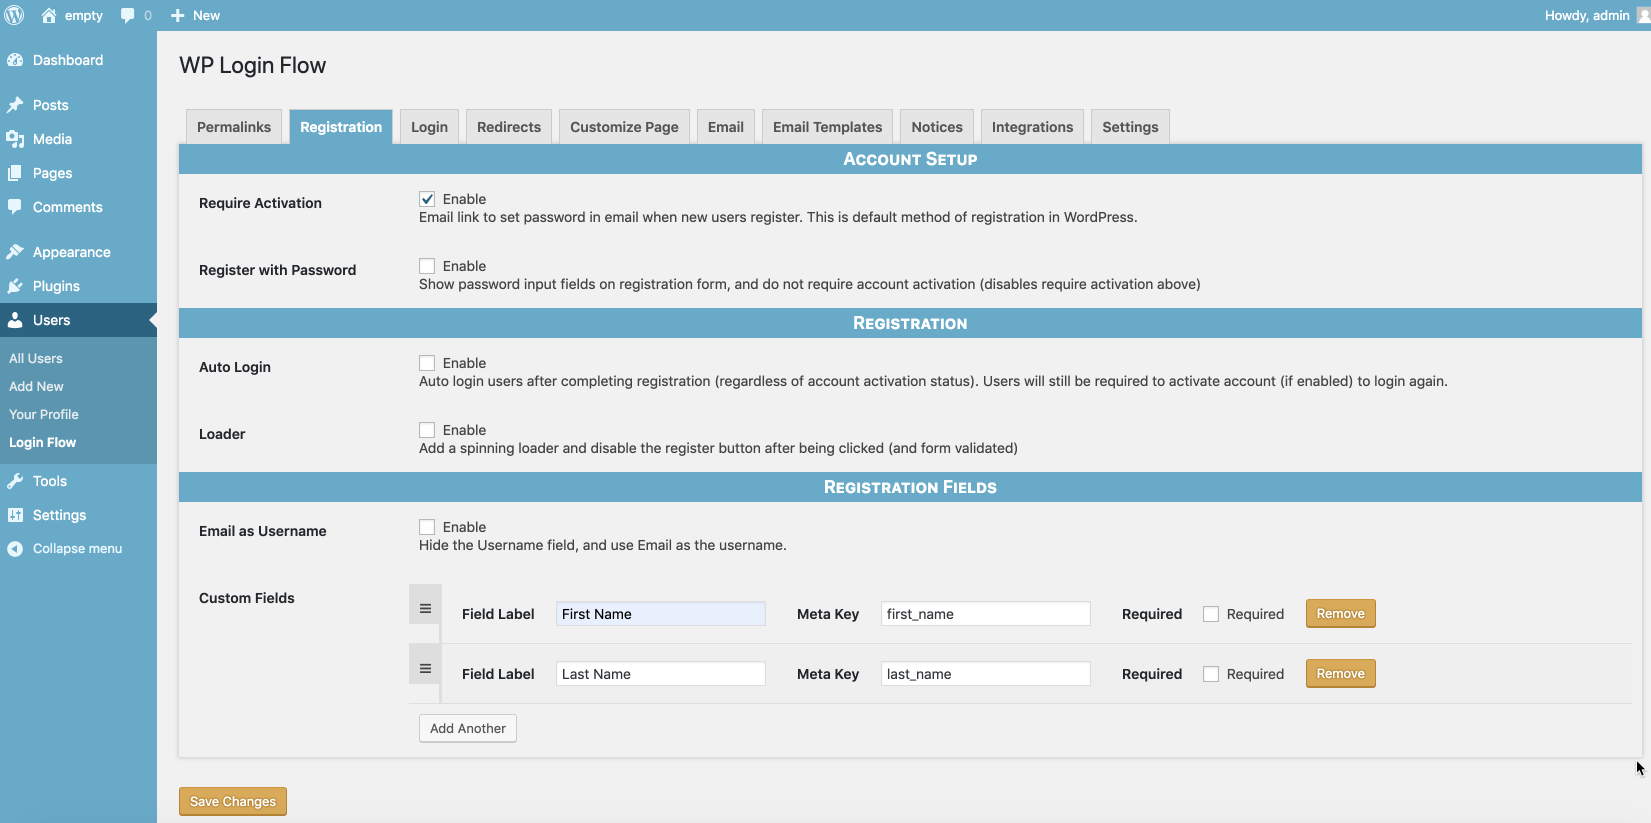The height and width of the screenshot is (823, 1651).
Task: Enable Register with Password checkbox
Action: point(427,266)
